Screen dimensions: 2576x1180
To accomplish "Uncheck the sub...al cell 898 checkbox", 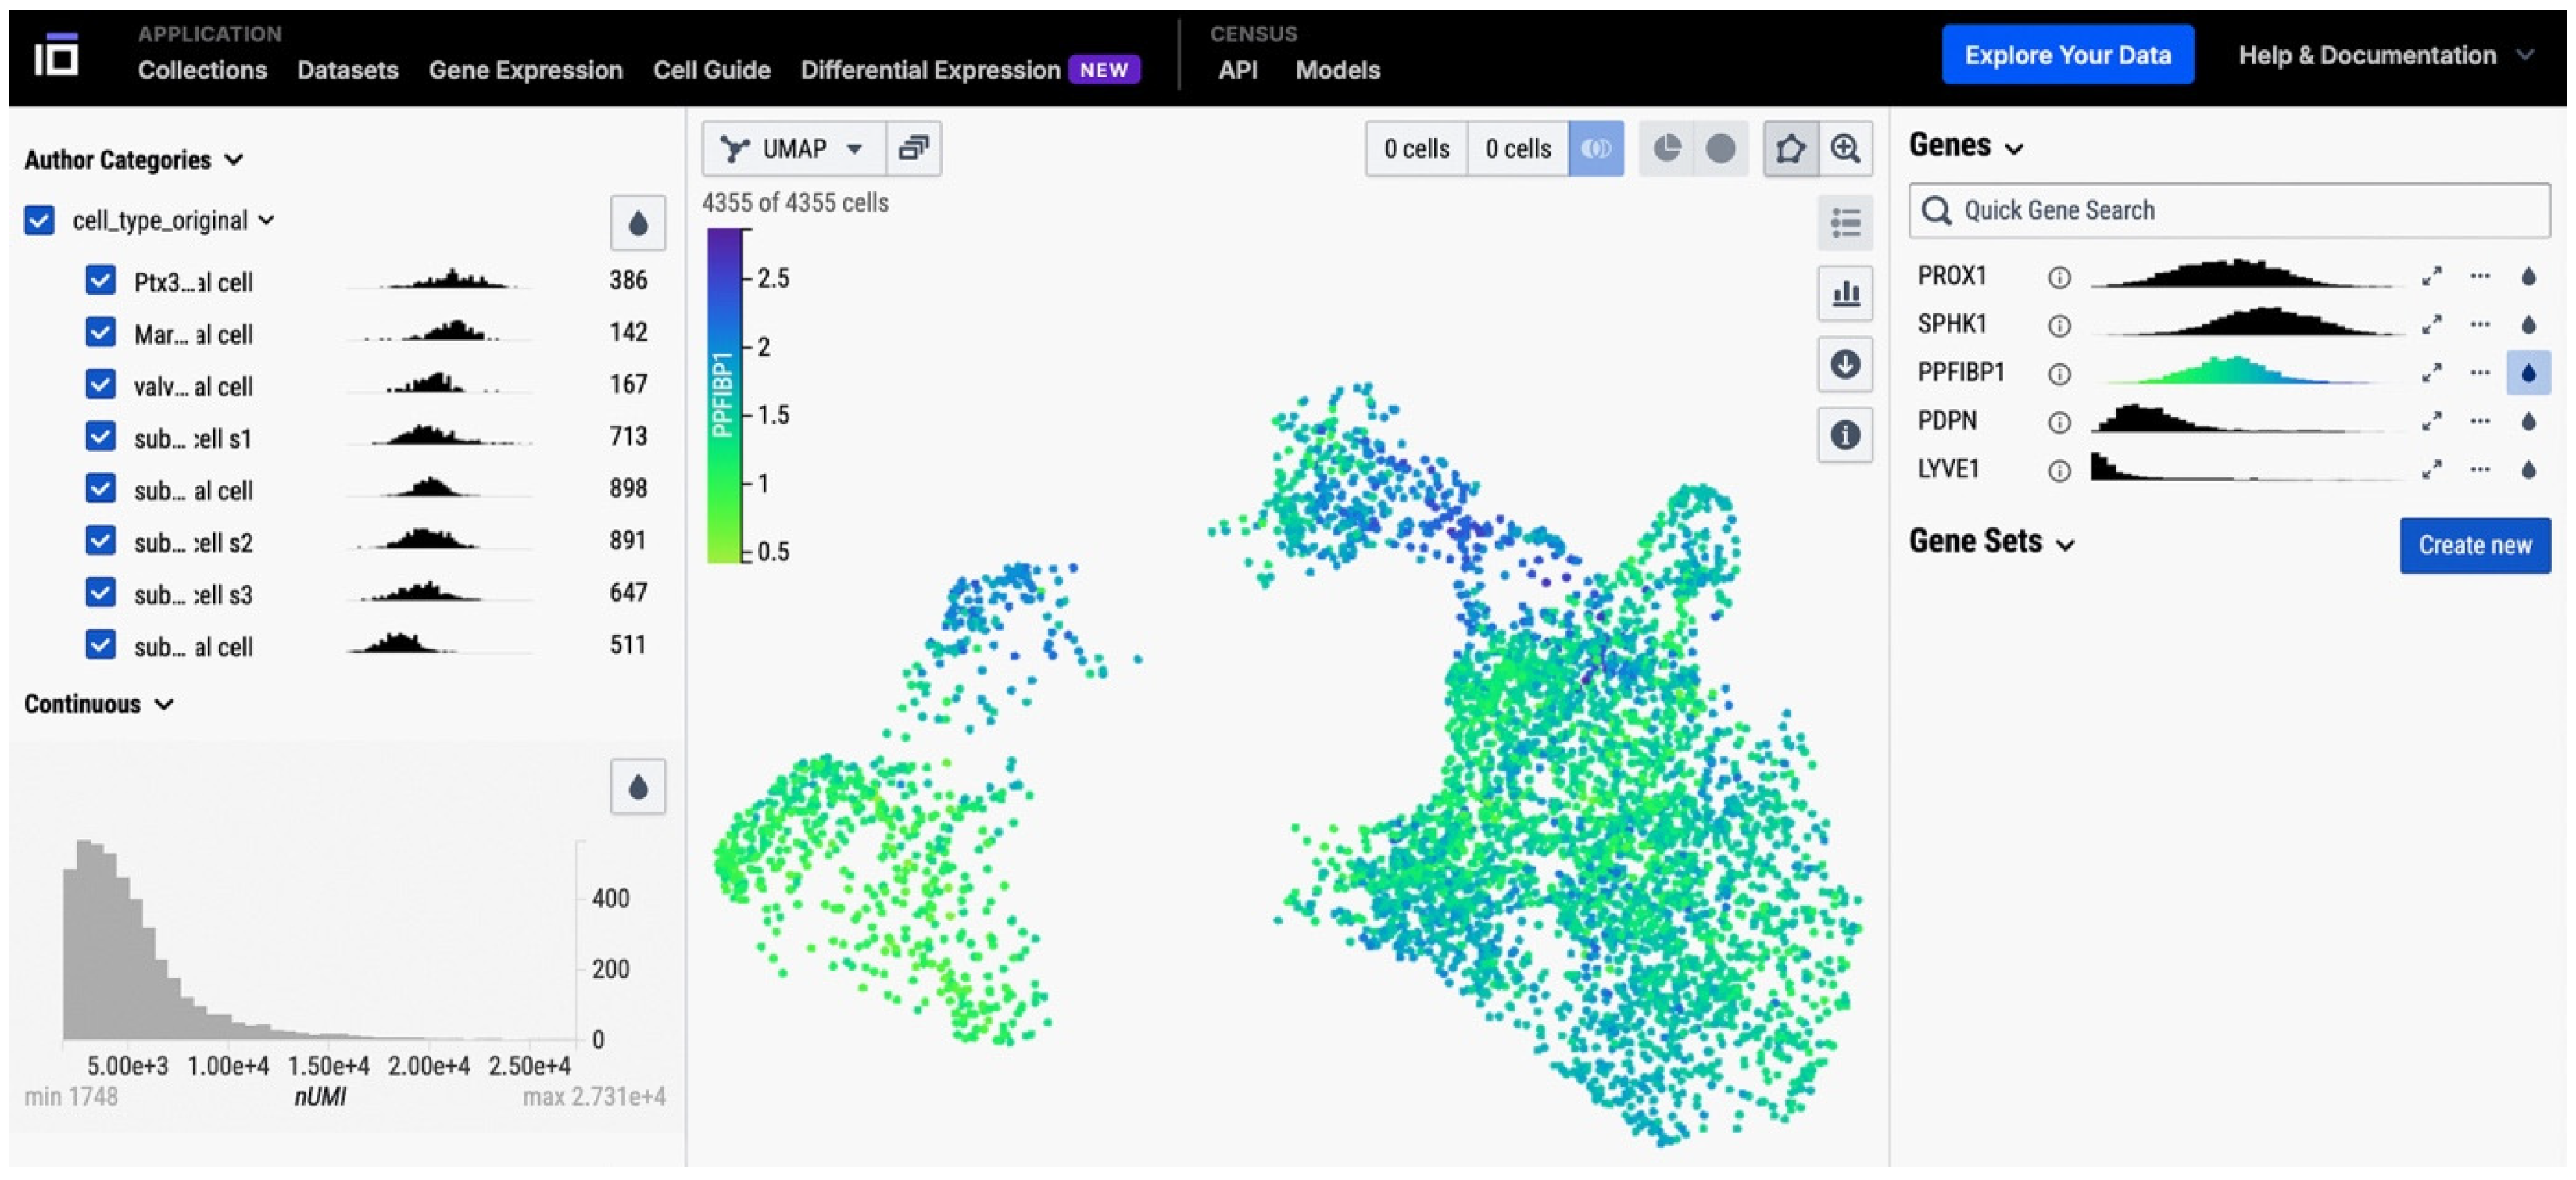I will coord(100,488).
